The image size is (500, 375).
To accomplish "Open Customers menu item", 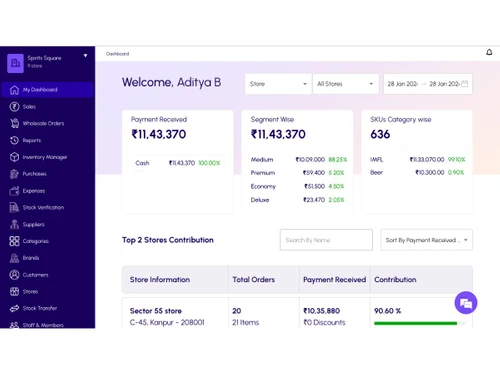I will click(47, 275).
